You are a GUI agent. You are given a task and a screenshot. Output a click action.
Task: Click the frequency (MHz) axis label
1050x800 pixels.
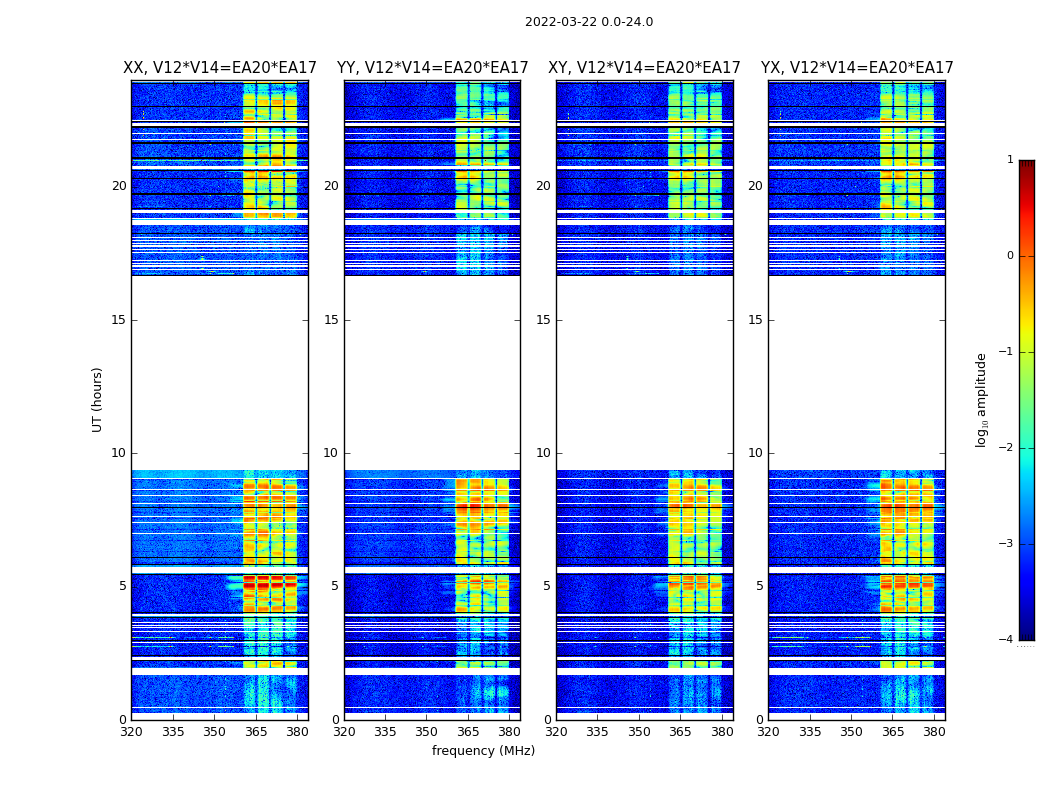(x=483, y=750)
